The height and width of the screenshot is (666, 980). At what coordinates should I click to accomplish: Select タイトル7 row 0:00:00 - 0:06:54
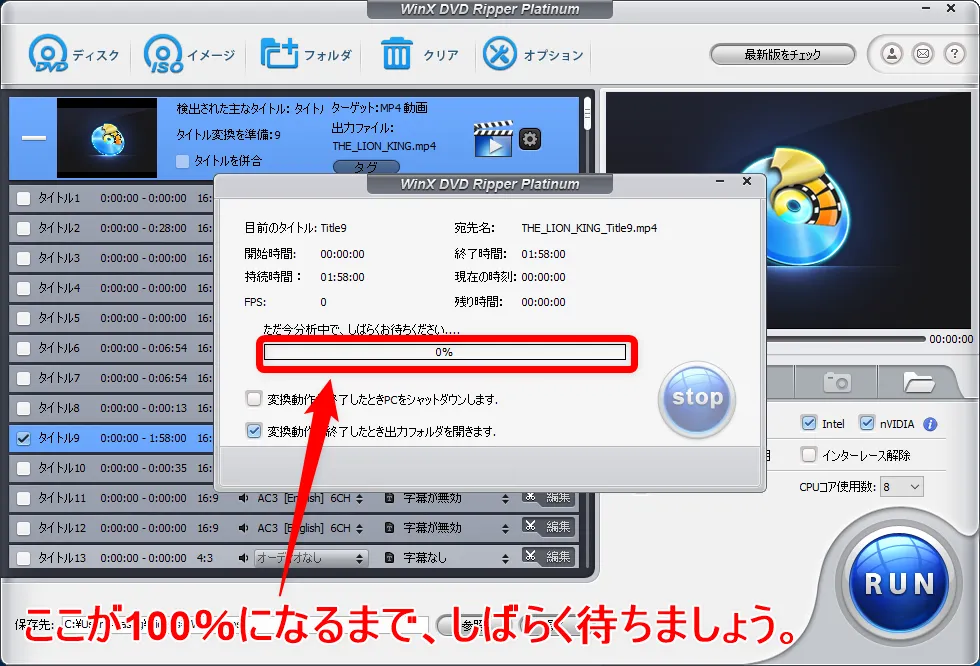(143, 378)
